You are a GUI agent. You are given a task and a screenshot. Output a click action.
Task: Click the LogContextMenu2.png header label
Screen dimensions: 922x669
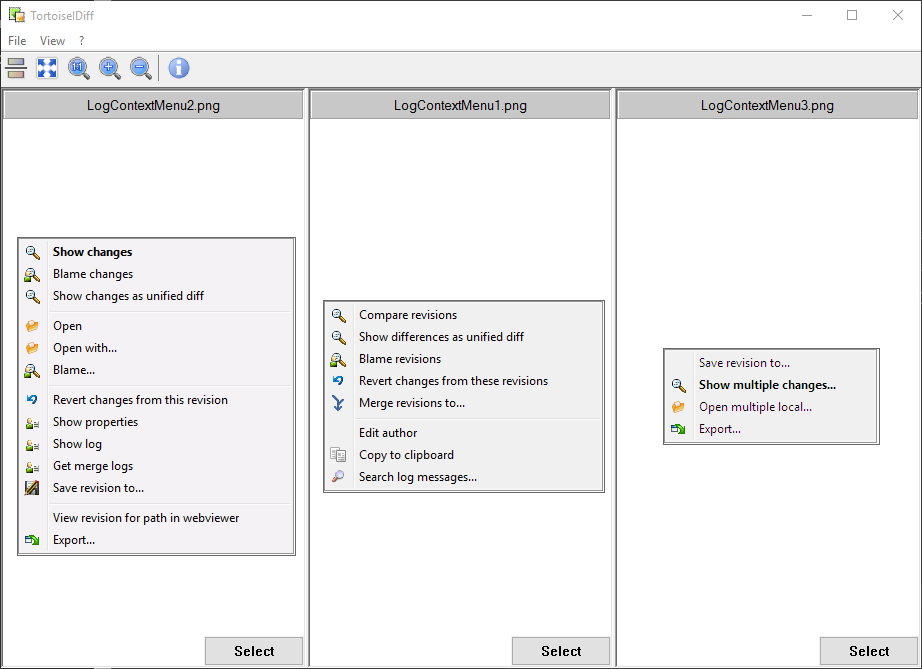(153, 105)
